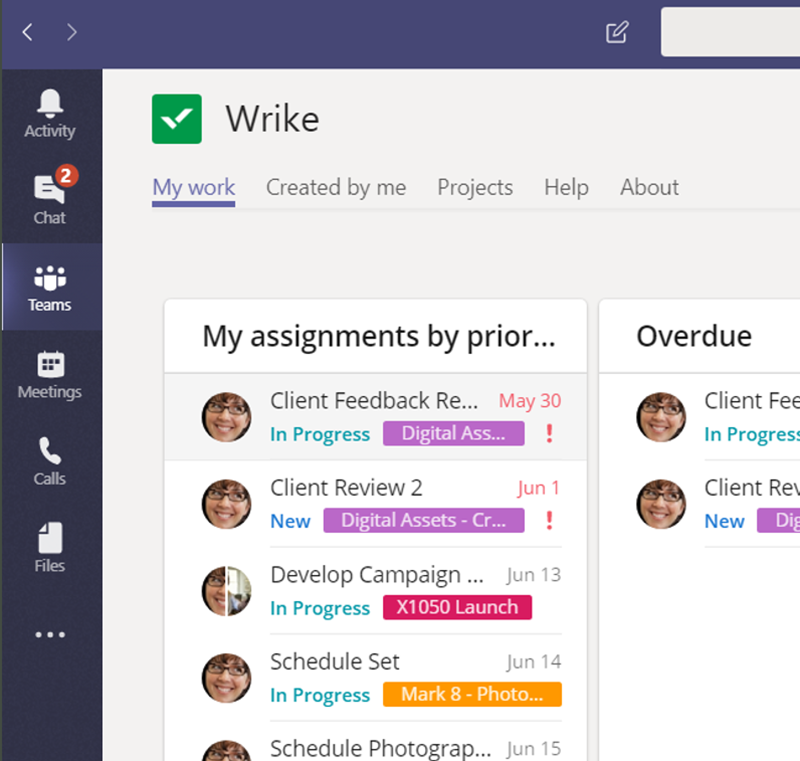Open the About tab

tap(649, 188)
